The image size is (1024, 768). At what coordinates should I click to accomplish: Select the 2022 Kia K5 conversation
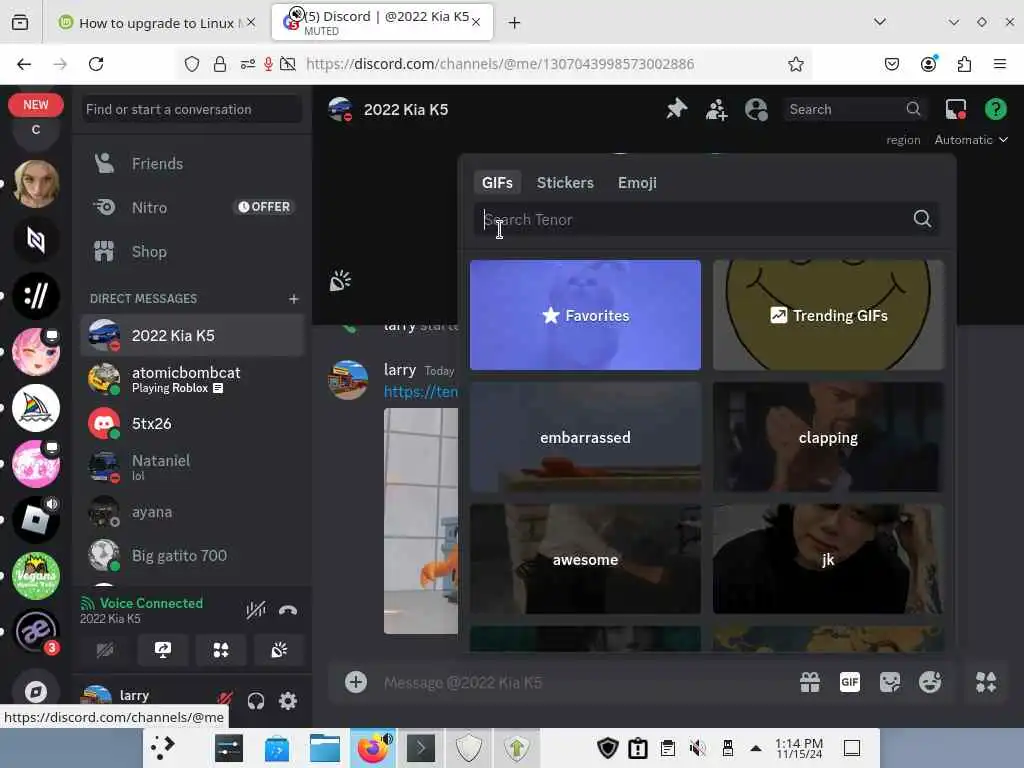(193, 336)
